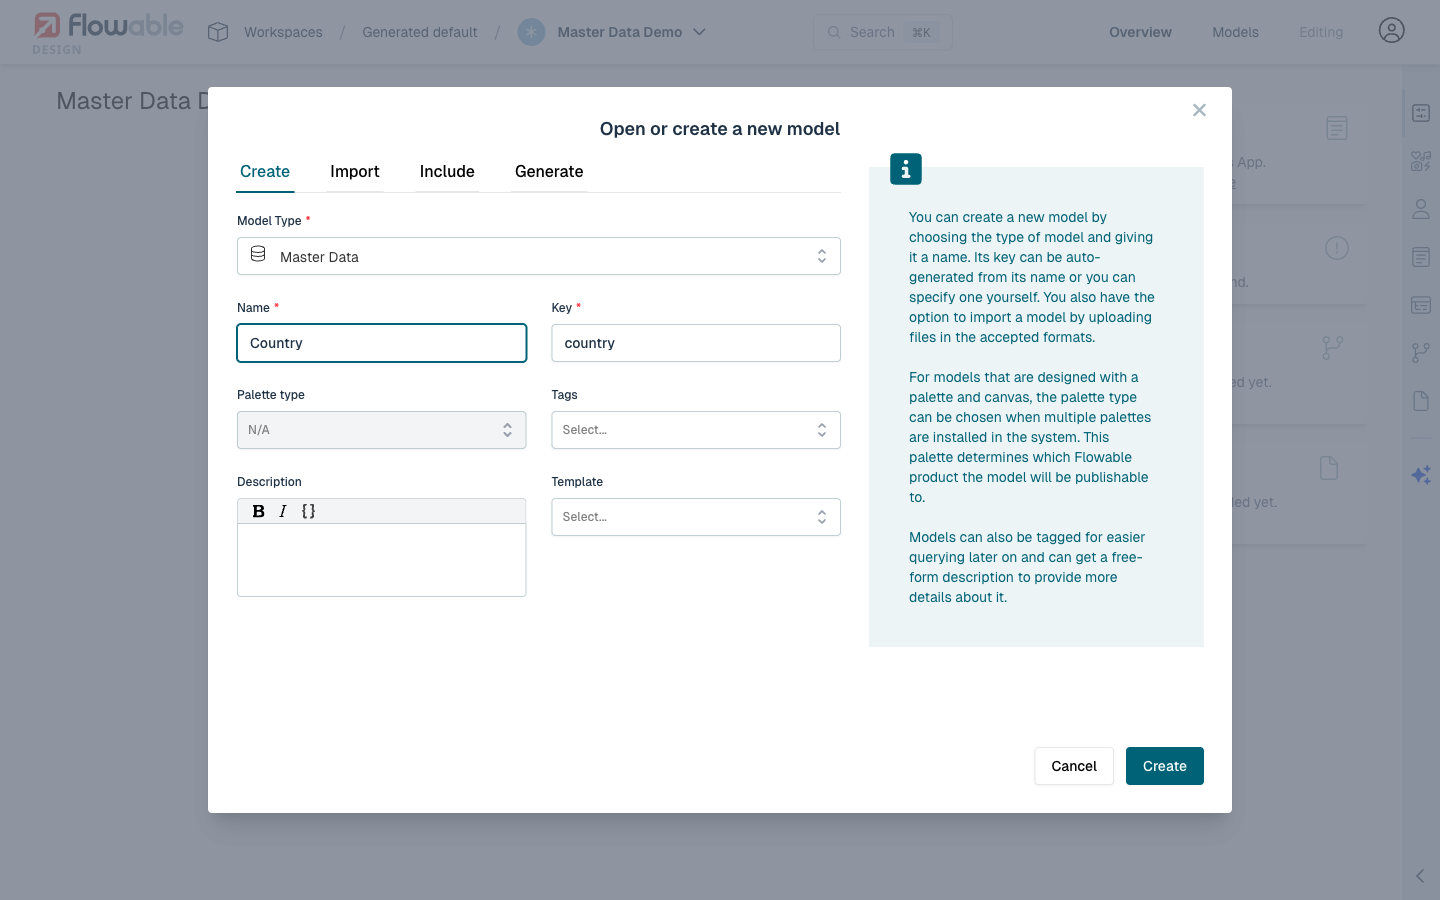Open the Generate tab
1440x900 pixels.
(x=548, y=171)
